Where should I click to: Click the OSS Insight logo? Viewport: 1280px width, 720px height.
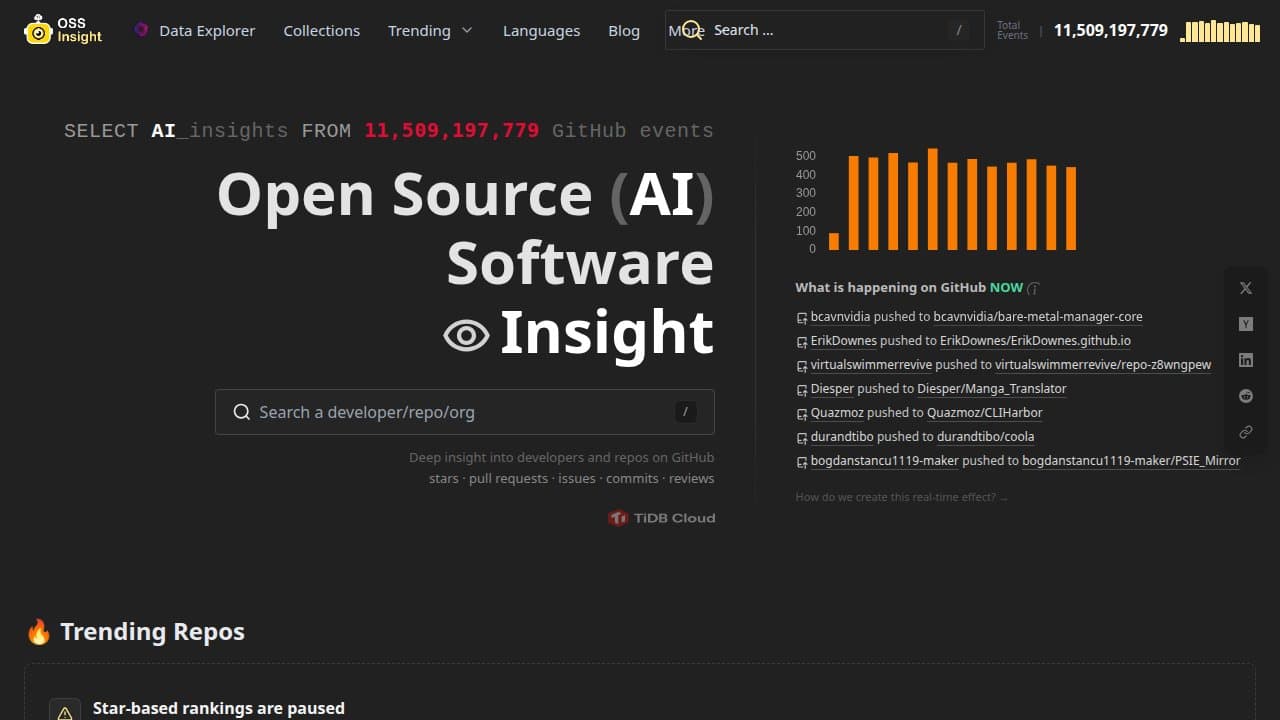[63, 30]
